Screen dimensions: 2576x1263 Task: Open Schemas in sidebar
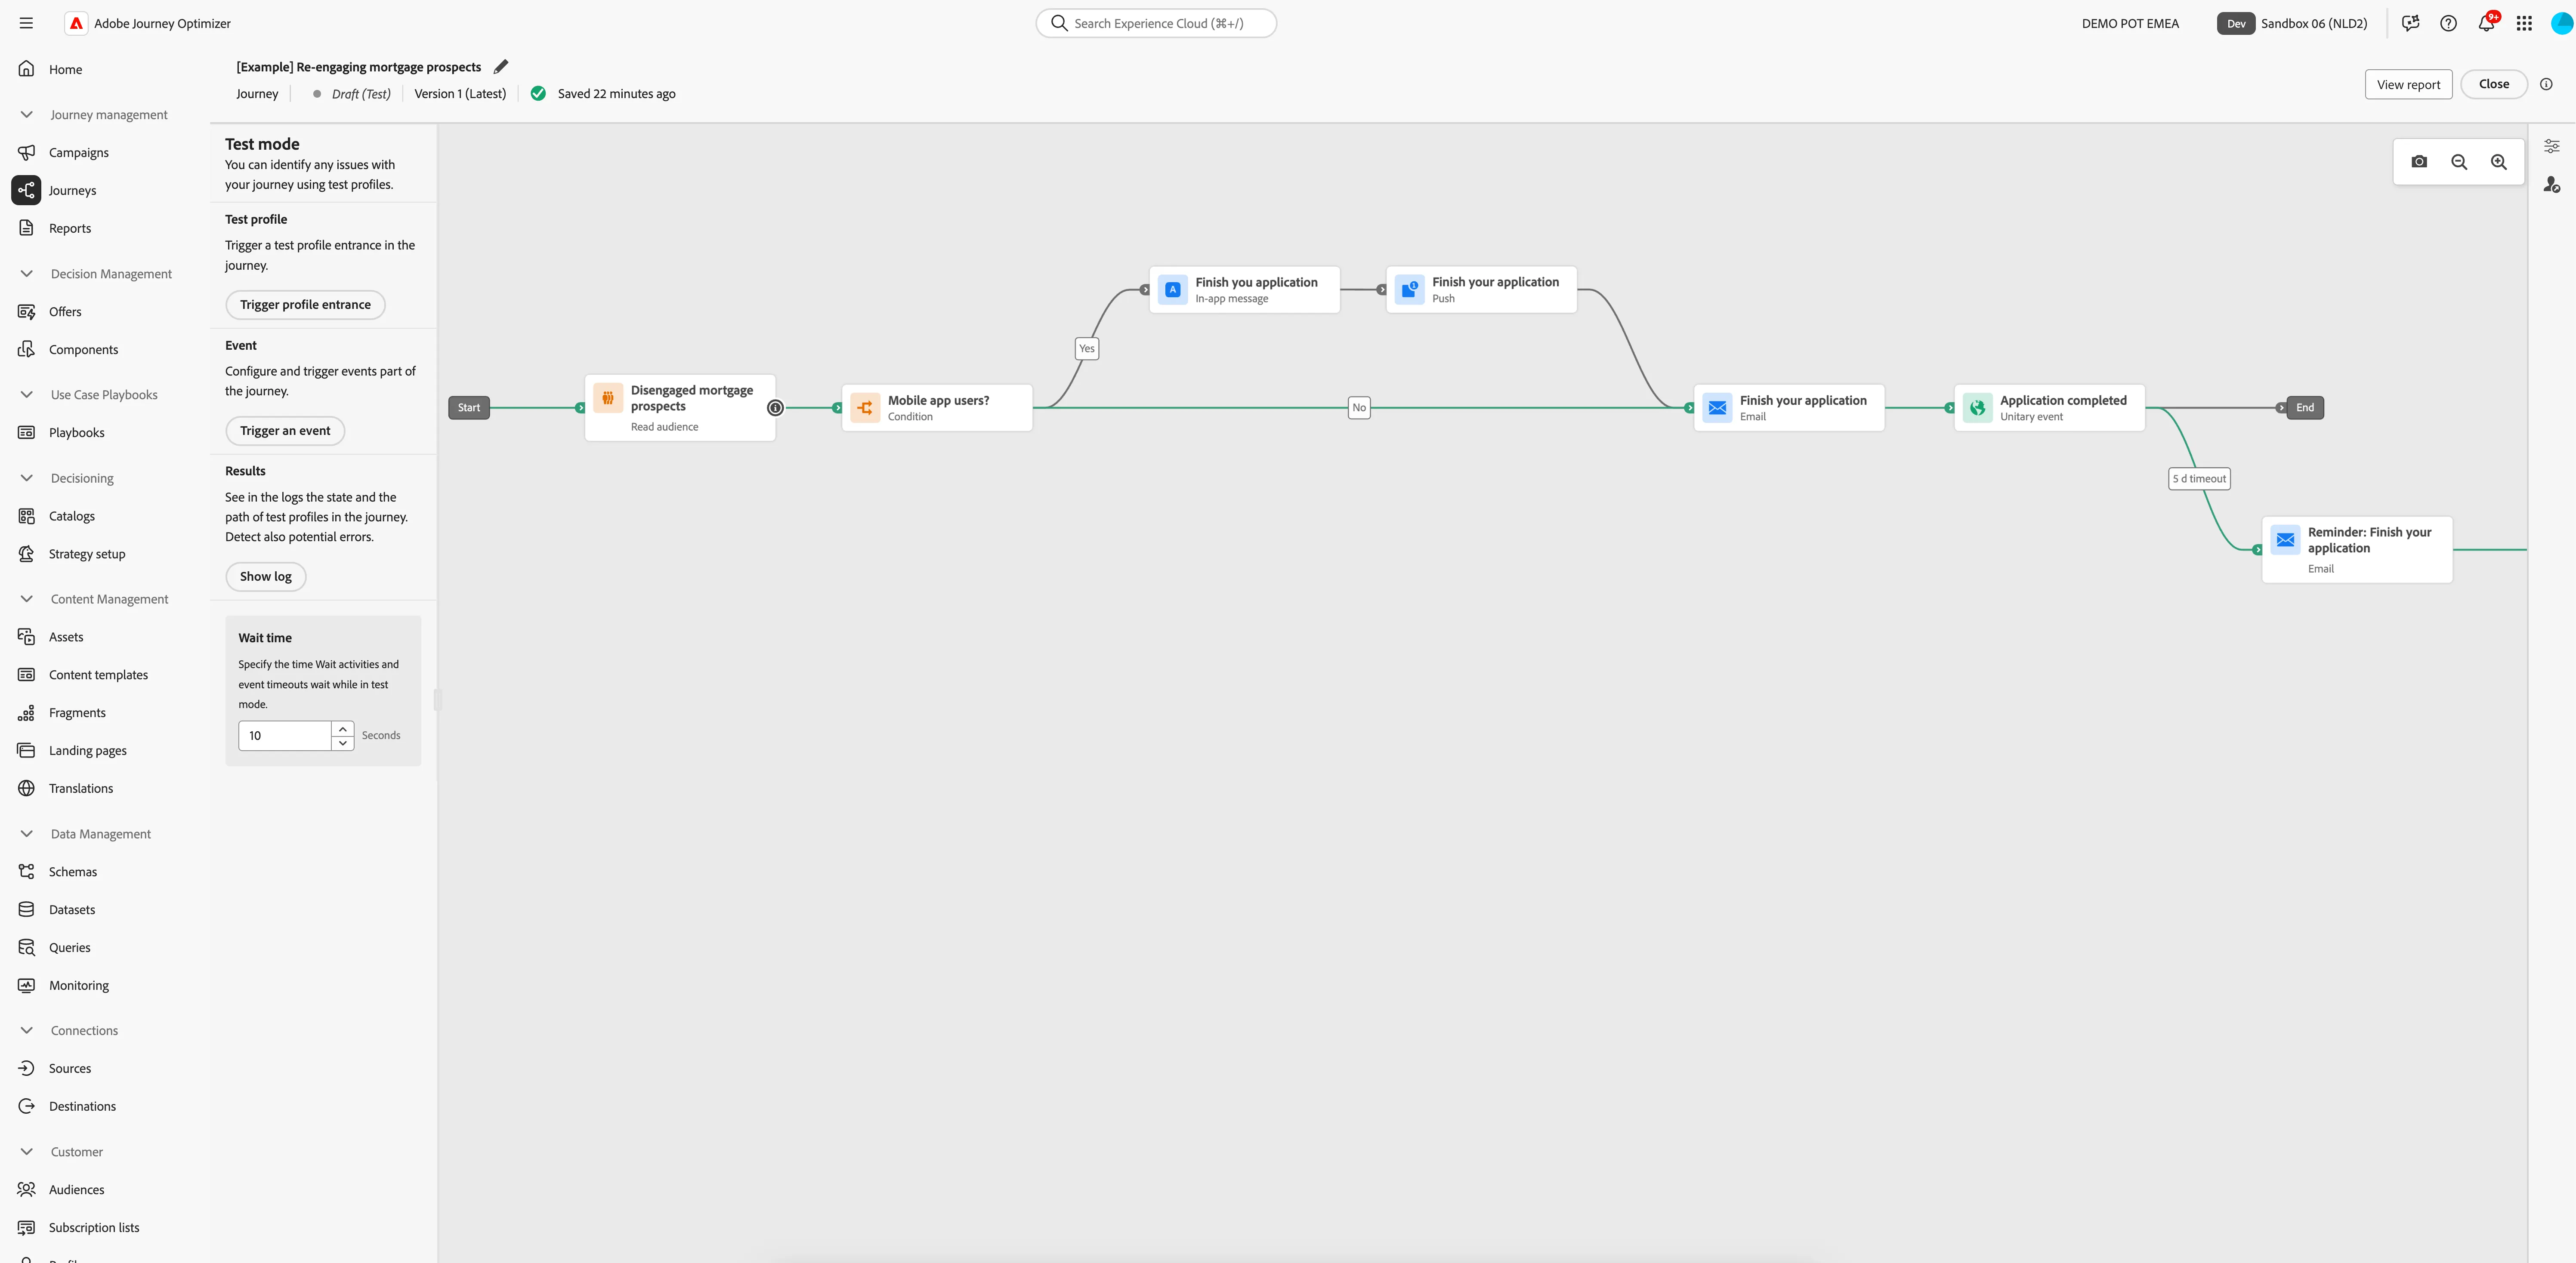(73, 872)
